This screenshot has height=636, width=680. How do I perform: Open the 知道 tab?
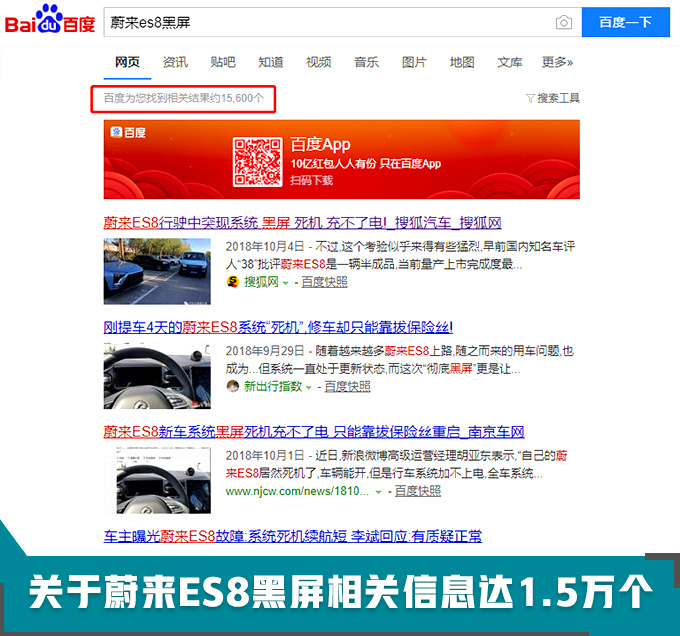271,62
